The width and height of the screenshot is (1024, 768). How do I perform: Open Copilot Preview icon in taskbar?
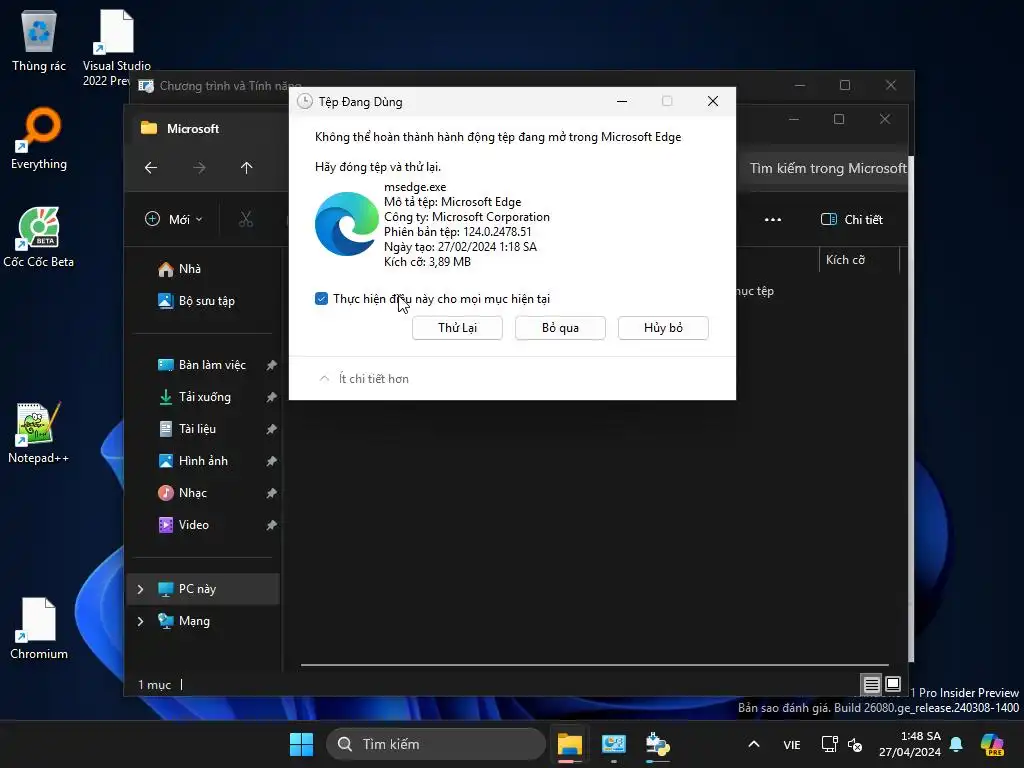[x=992, y=744]
